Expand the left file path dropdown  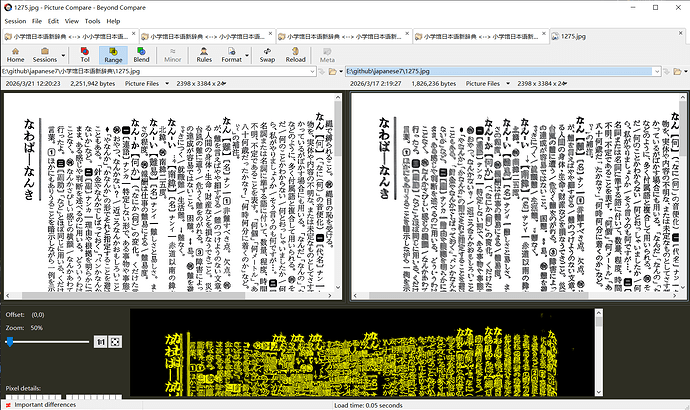pos(312,71)
